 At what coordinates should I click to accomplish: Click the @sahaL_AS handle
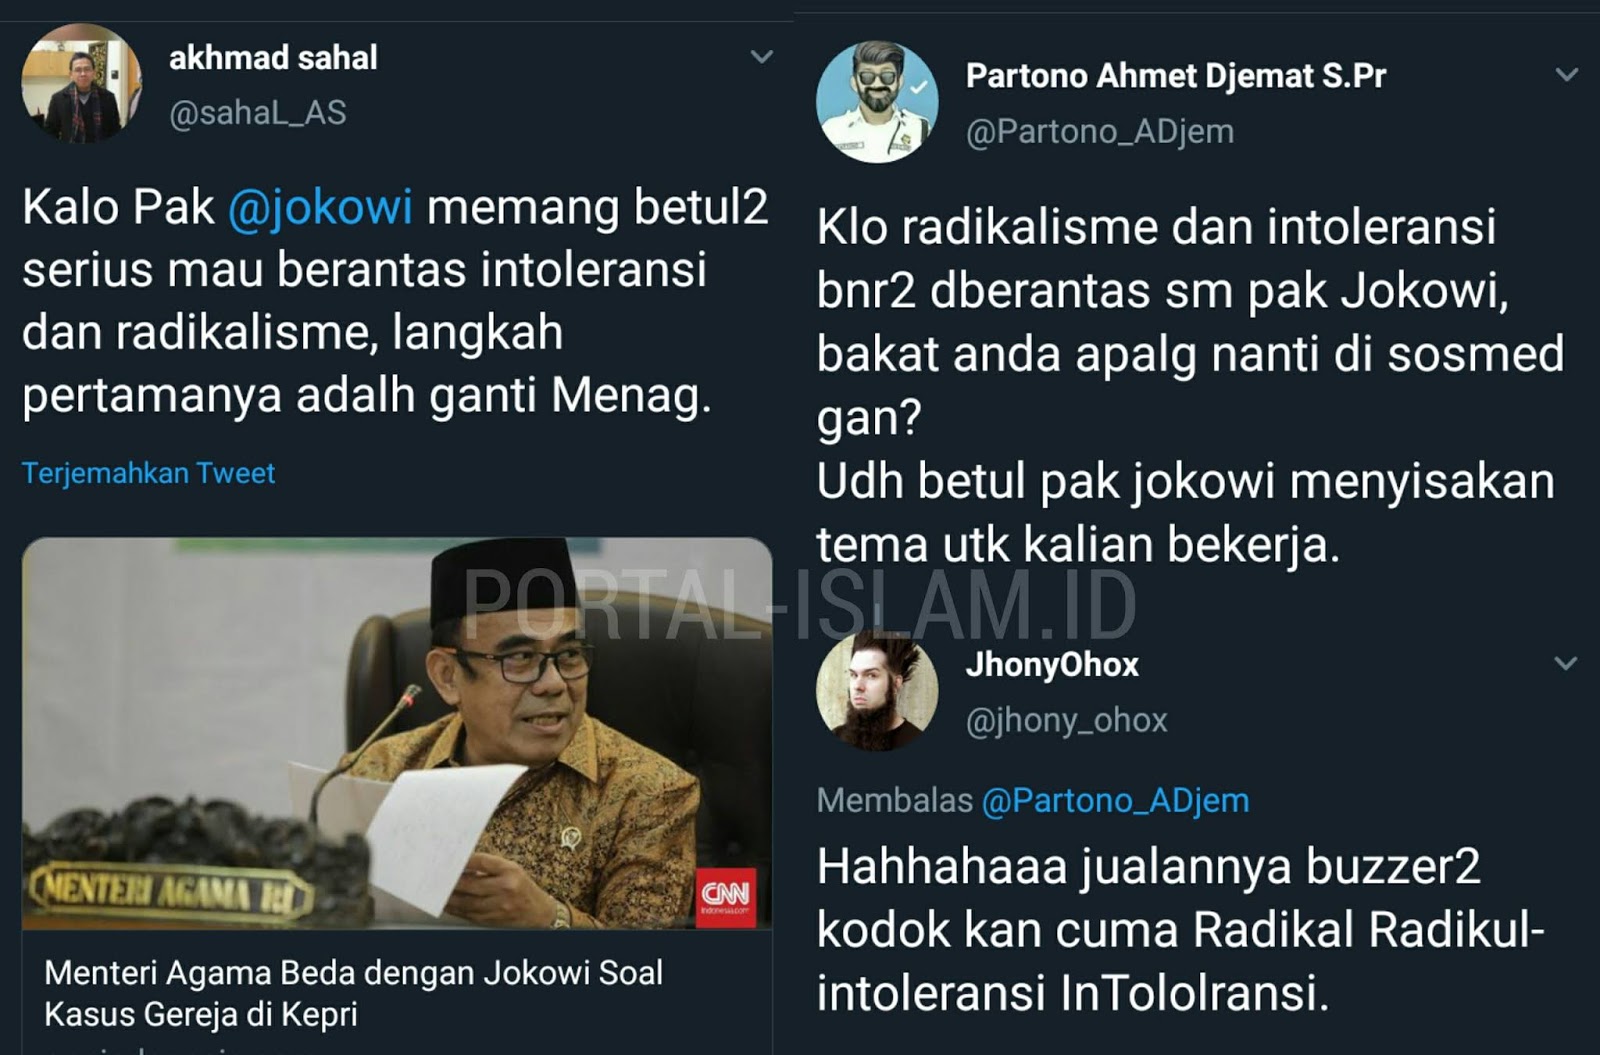pos(258,113)
